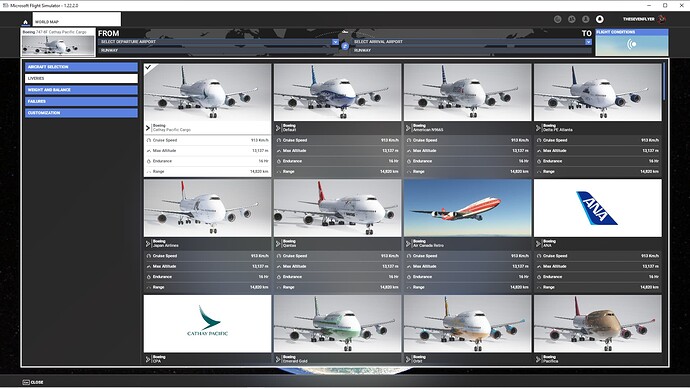Viewport: 690px width, 388px height.
Task: Open Boeing 747-8F aircraft preview tile
Action: [x=58, y=43]
